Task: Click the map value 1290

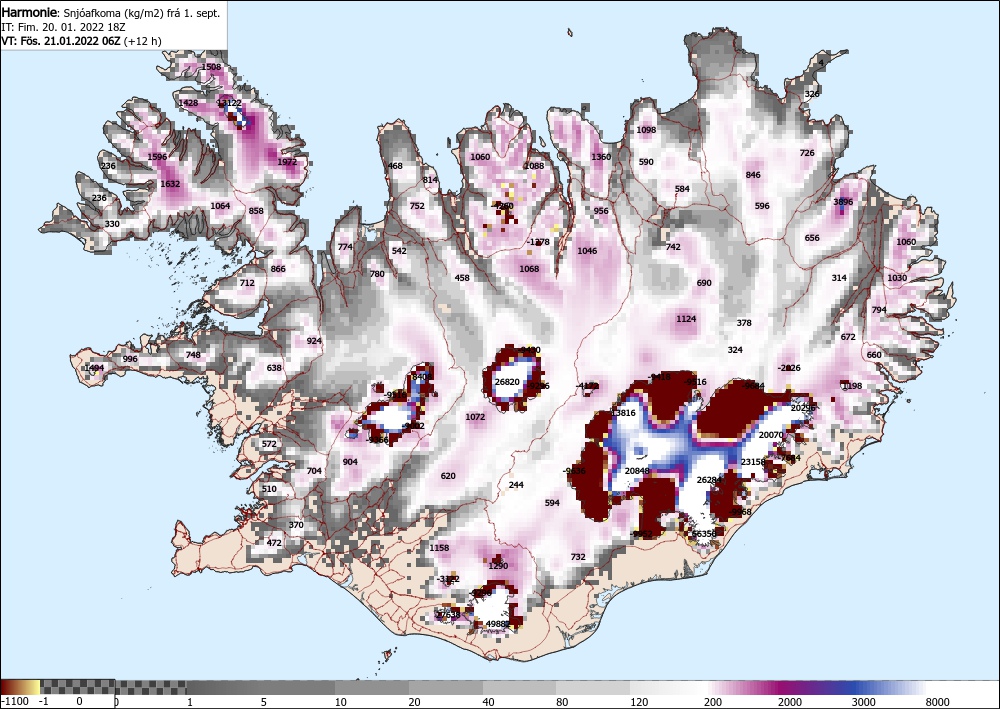Action: click(x=498, y=566)
